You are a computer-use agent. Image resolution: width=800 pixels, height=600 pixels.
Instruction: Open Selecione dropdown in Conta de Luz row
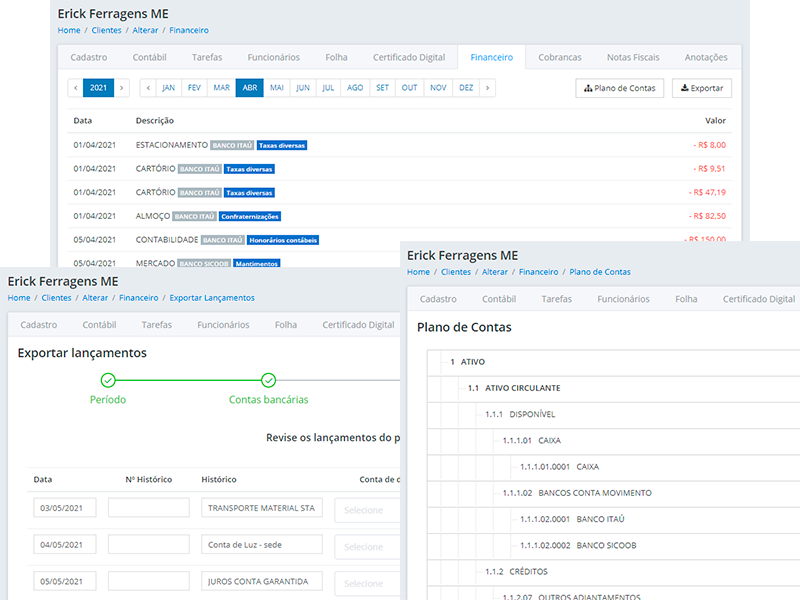coord(368,547)
